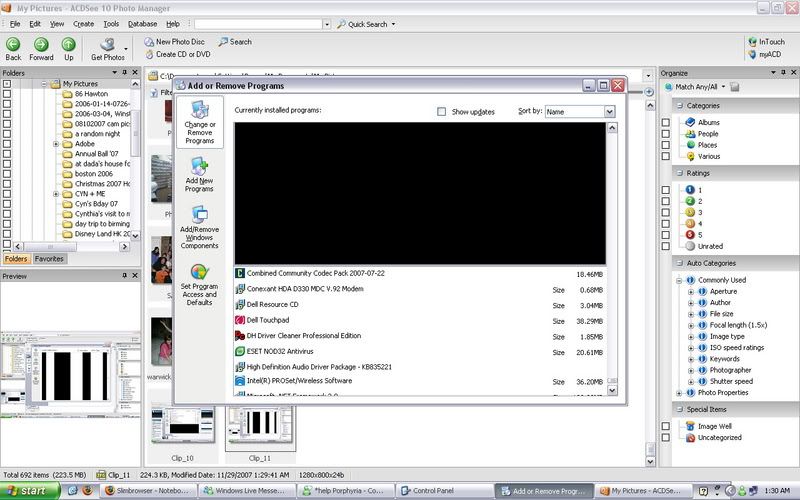Click the People category icon
Viewport: 800px width, 500px height.
pos(690,134)
